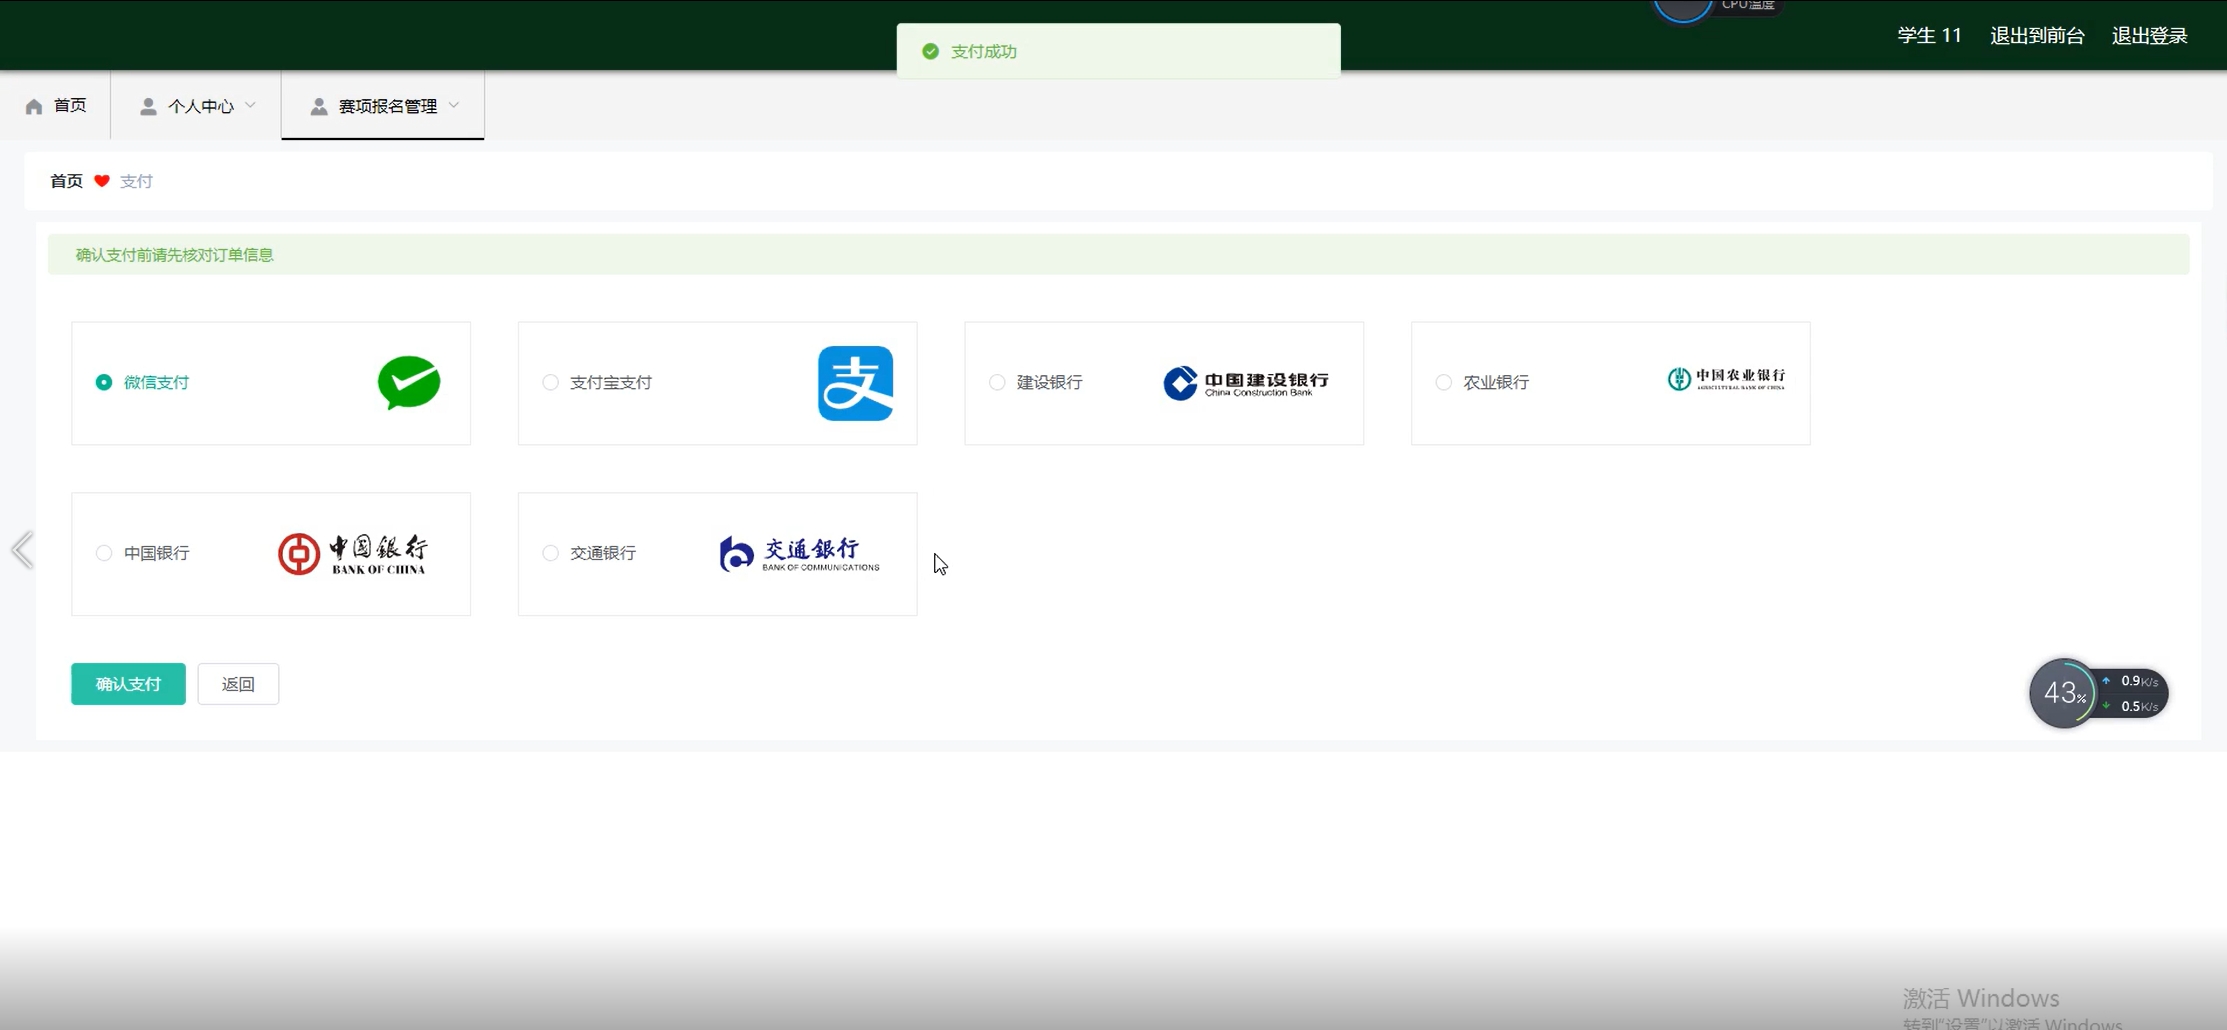2227x1030 pixels.
Task: Open the 首页 navigation tab
Action: pos(56,106)
